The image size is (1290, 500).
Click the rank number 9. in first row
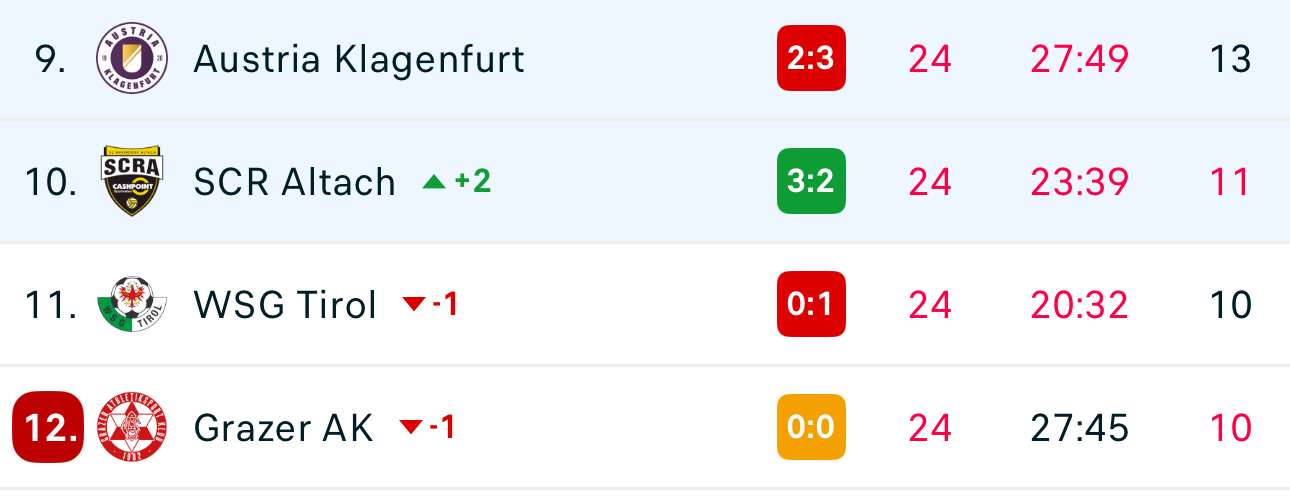pos(50,59)
